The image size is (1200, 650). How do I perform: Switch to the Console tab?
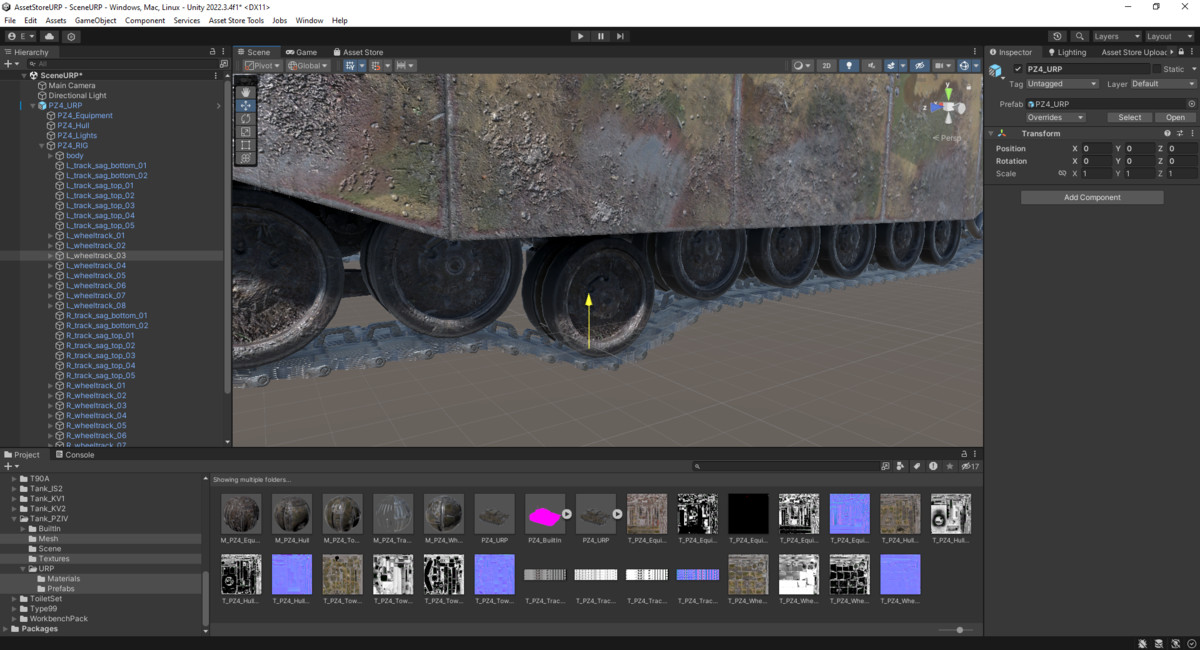click(x=74, y=454)
